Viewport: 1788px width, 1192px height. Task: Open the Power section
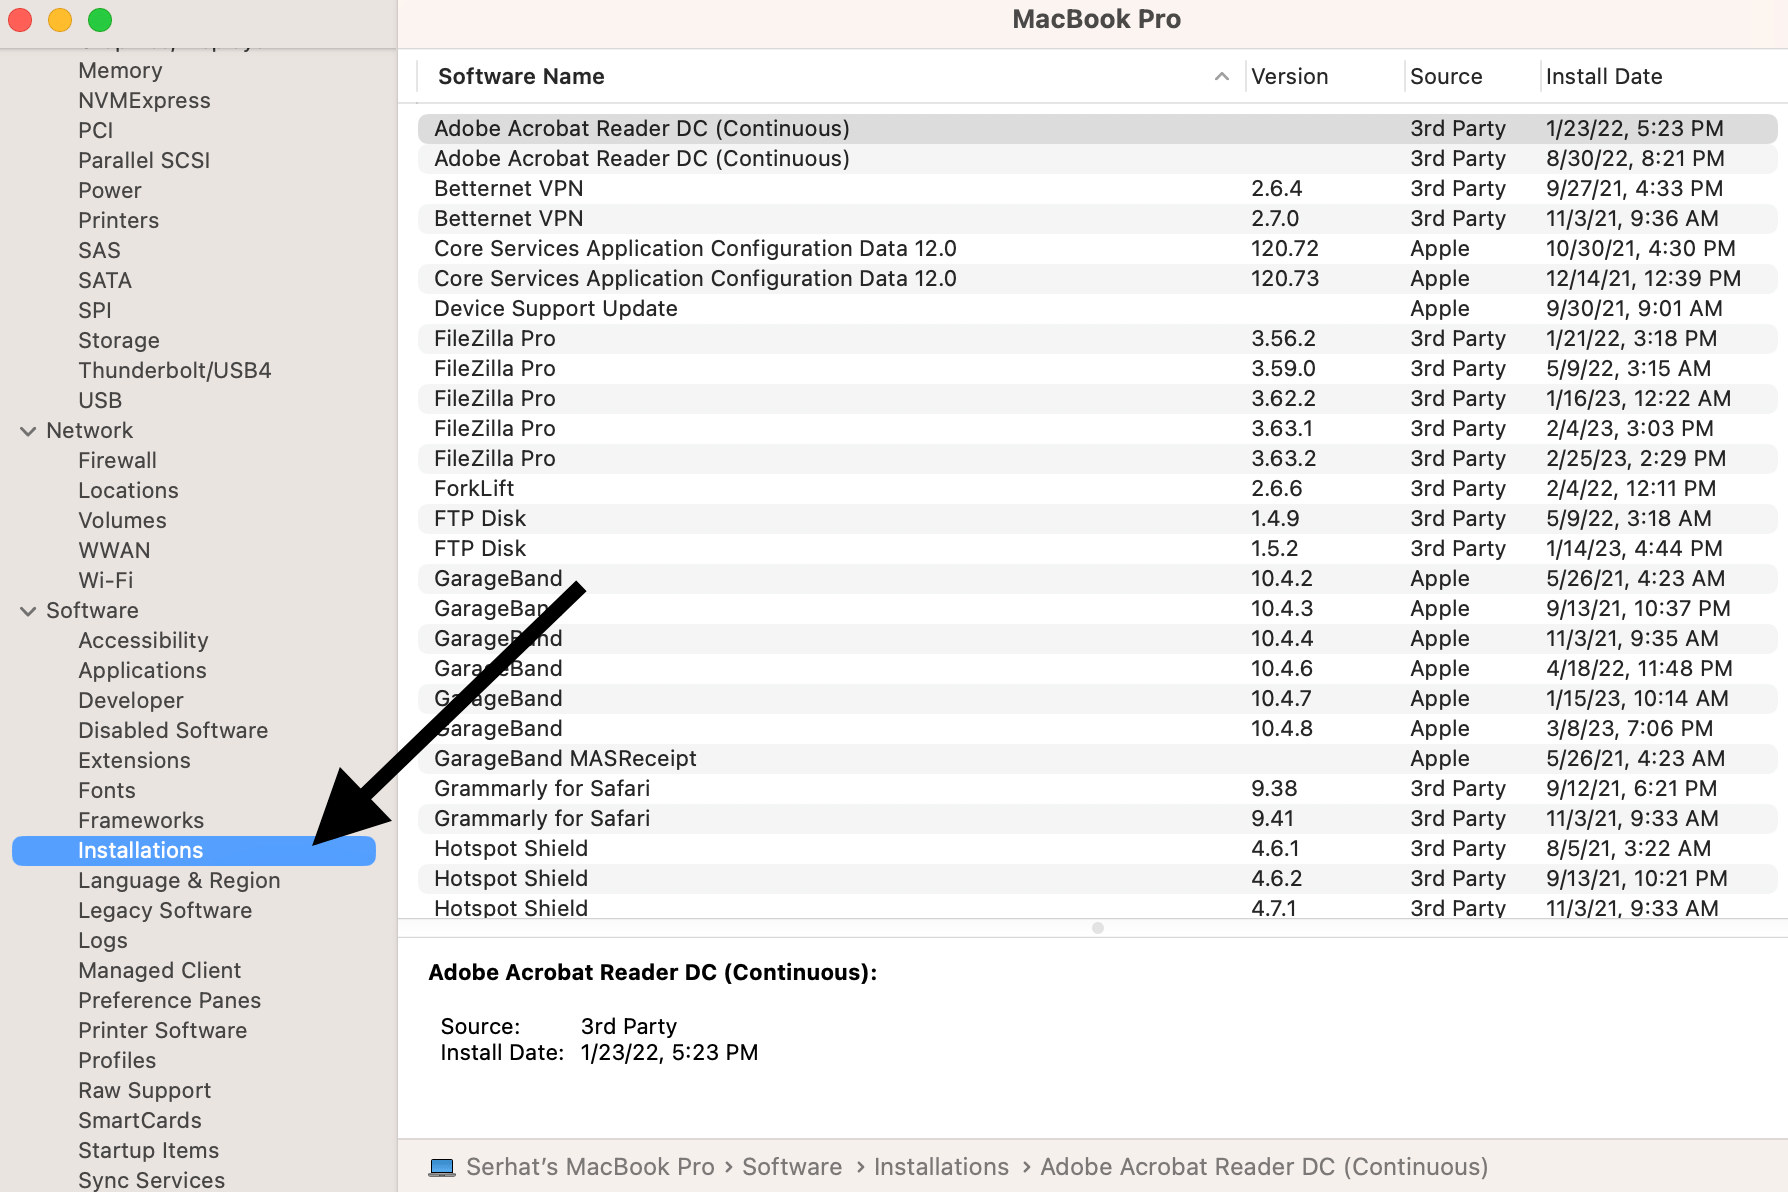[110, 191]
